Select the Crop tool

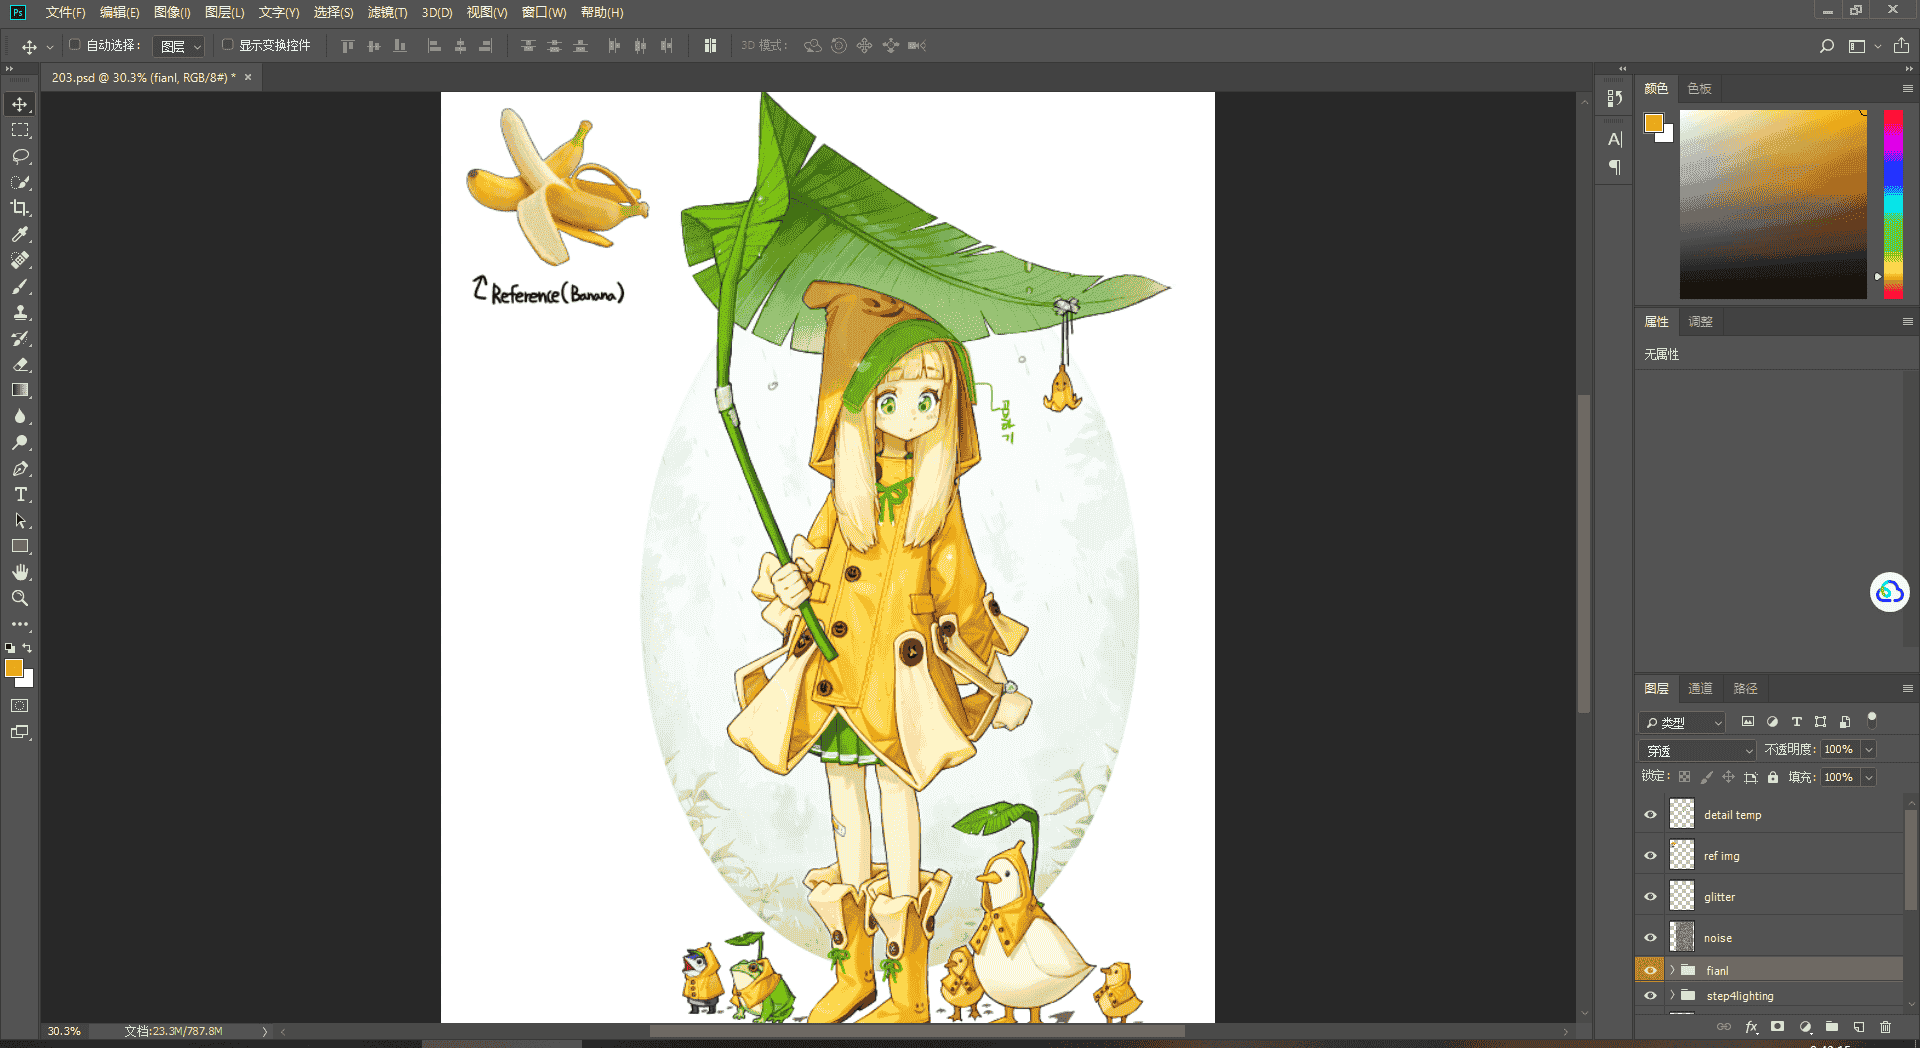[x=20, y=208]
